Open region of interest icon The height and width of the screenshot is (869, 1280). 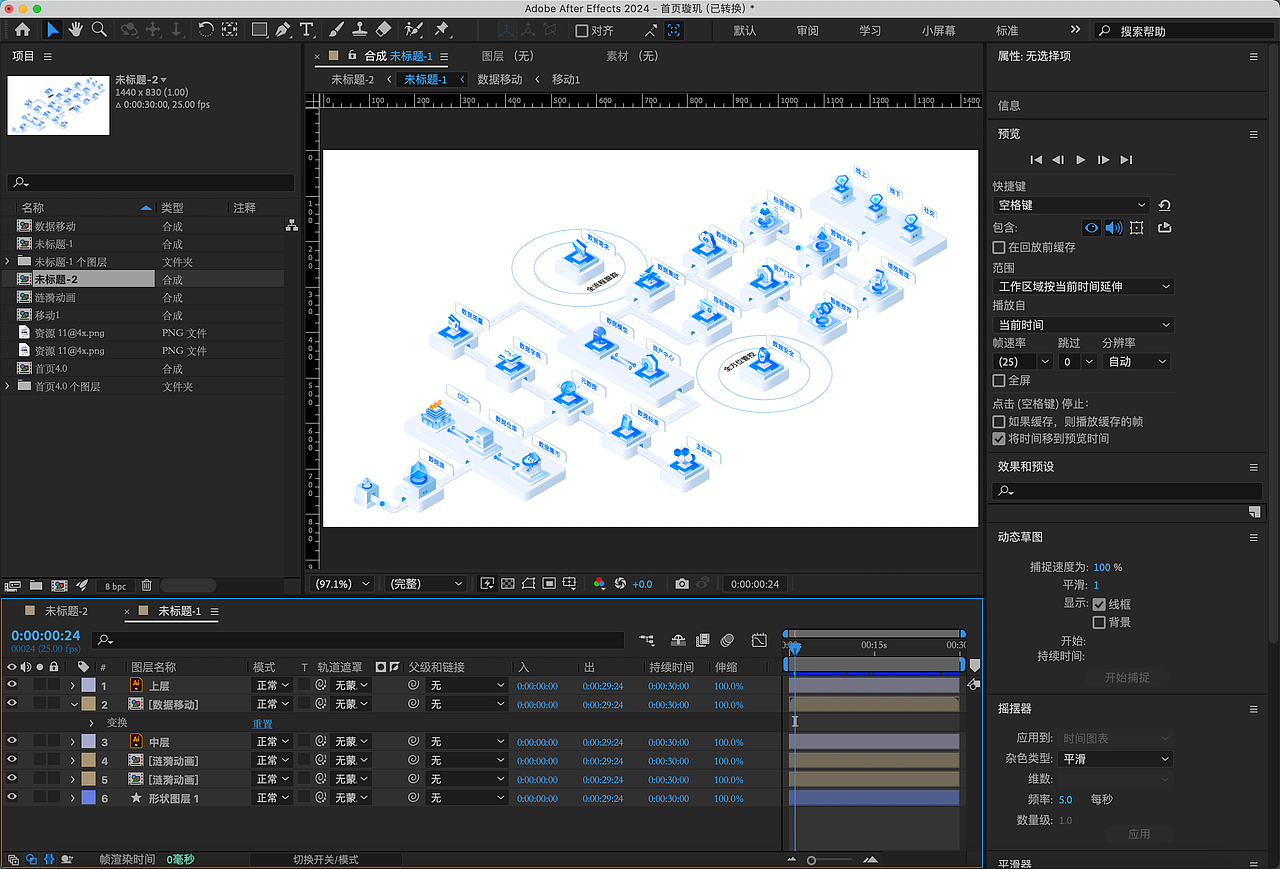(549, 584)
